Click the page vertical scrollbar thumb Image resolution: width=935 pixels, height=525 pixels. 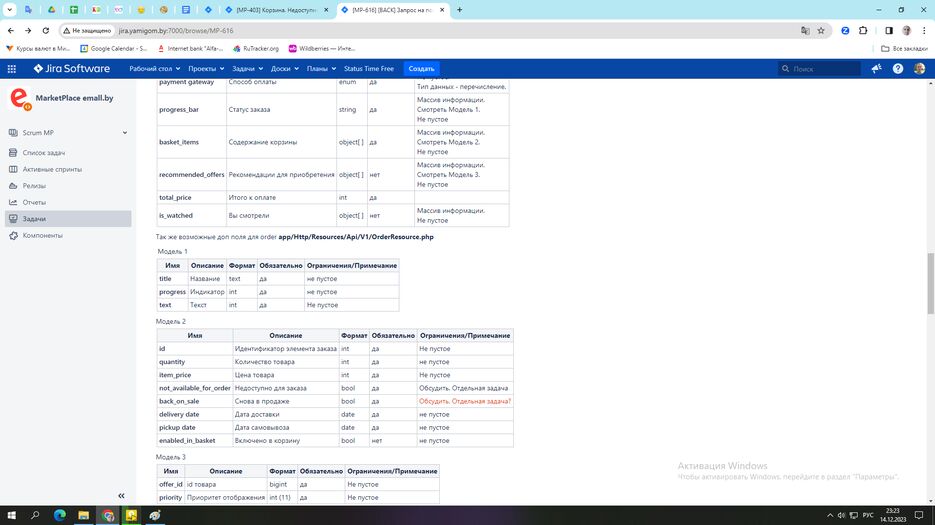pyautogui.click(x=931, y=283)
